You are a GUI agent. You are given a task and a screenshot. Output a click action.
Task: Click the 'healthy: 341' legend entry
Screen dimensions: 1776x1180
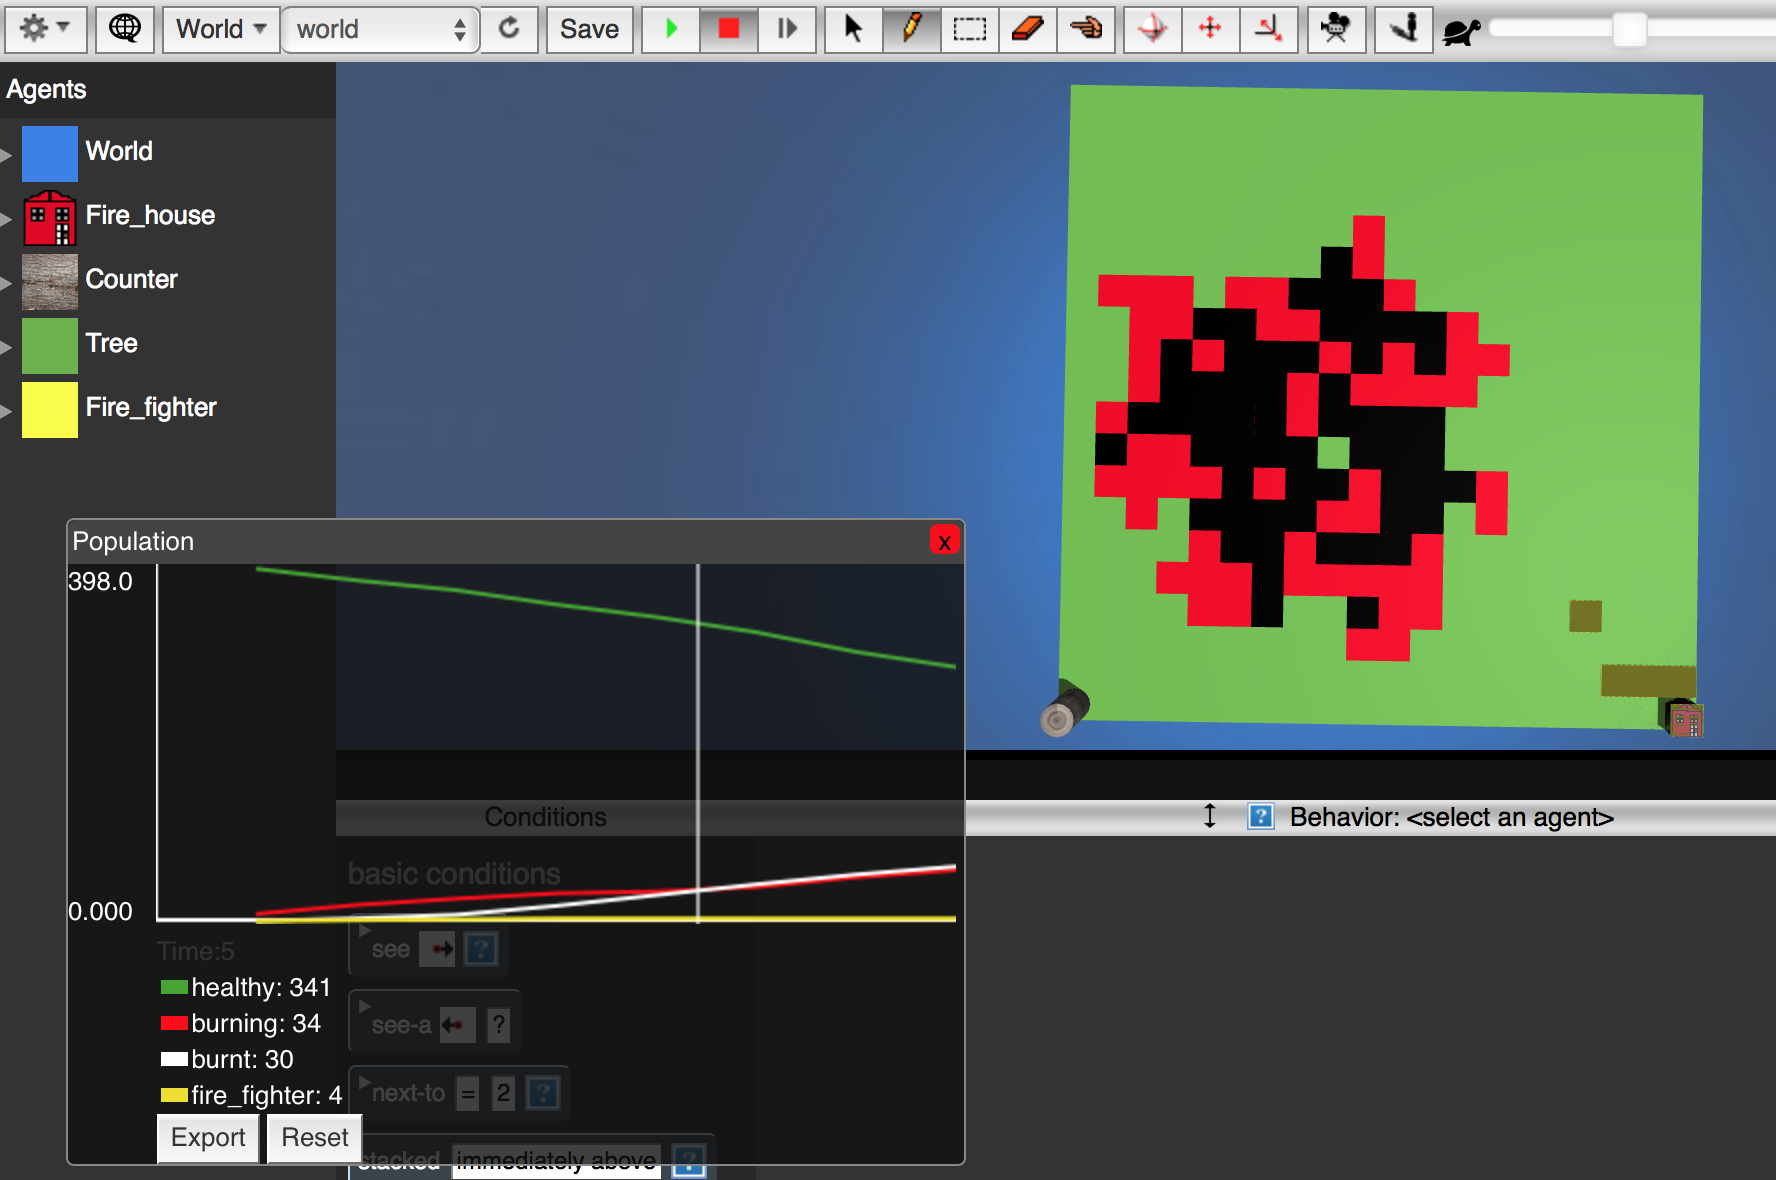pyautogui.click(x=246, y=987)
